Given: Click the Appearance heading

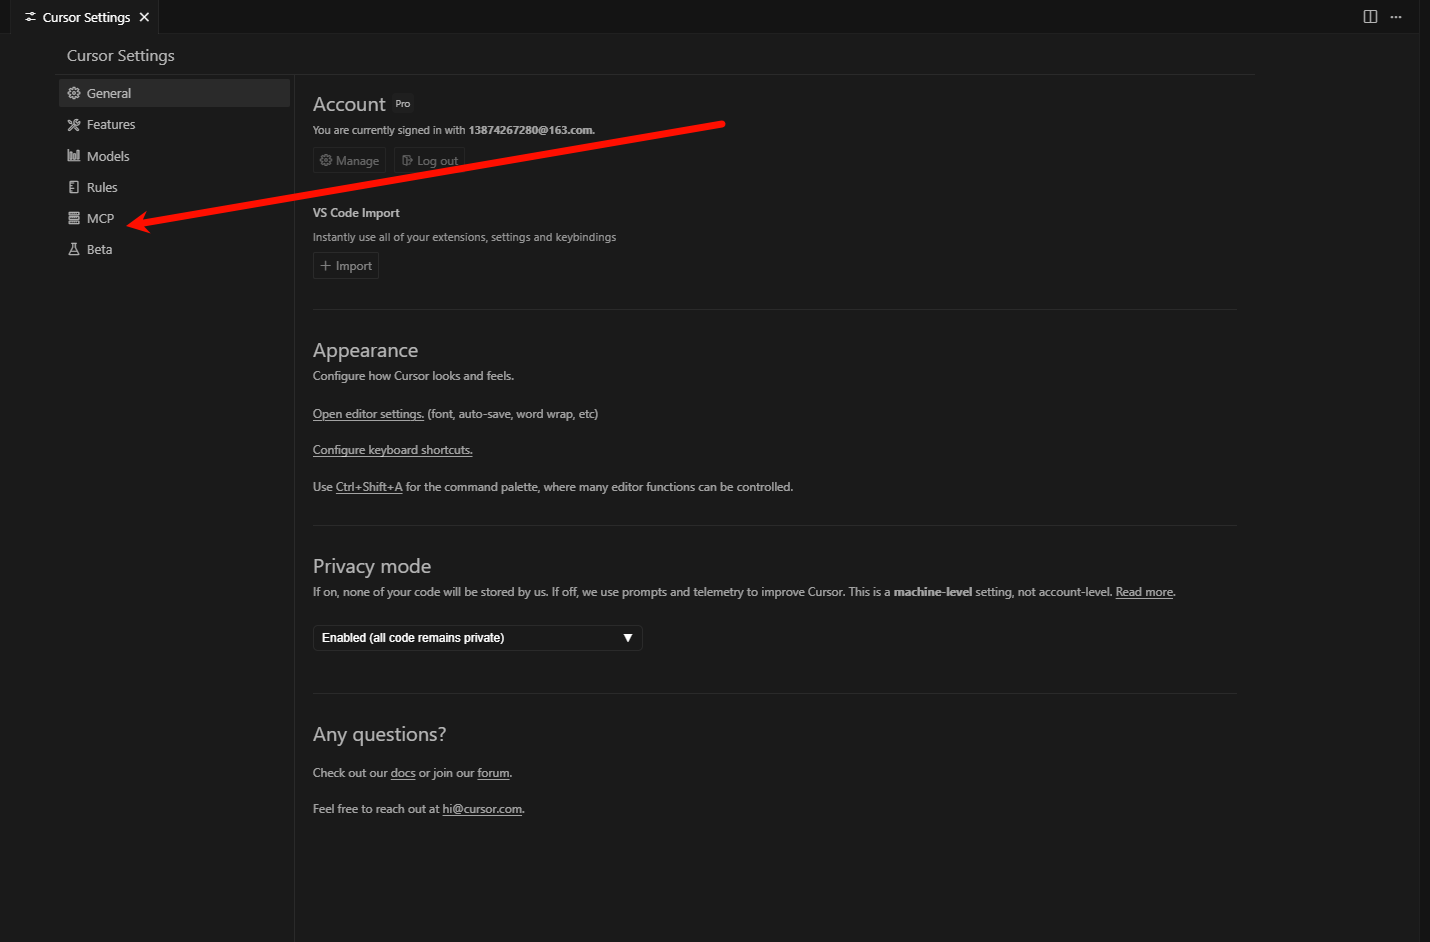Looking at the screenshot, I should [x=365, y=350].
